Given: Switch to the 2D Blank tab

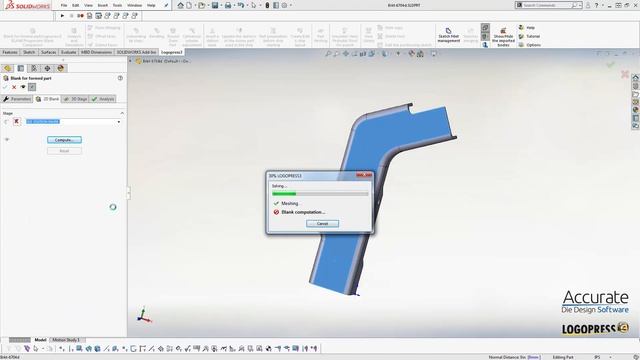Looking at the screenshot, I should click(48, 99).
